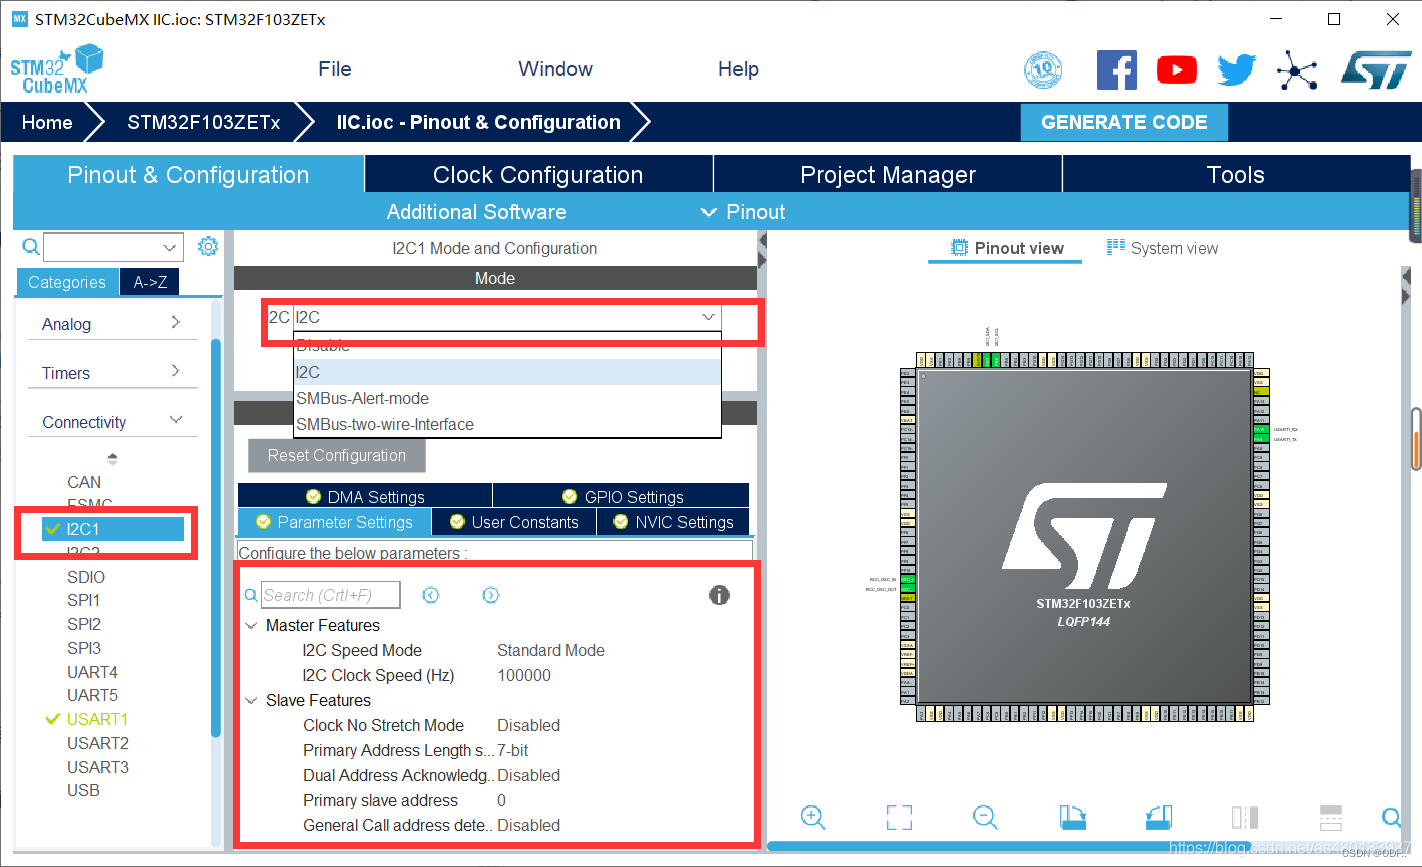Switch to System view
Viewport: 1422px width, 867px height.
[x=1172, y=247]
